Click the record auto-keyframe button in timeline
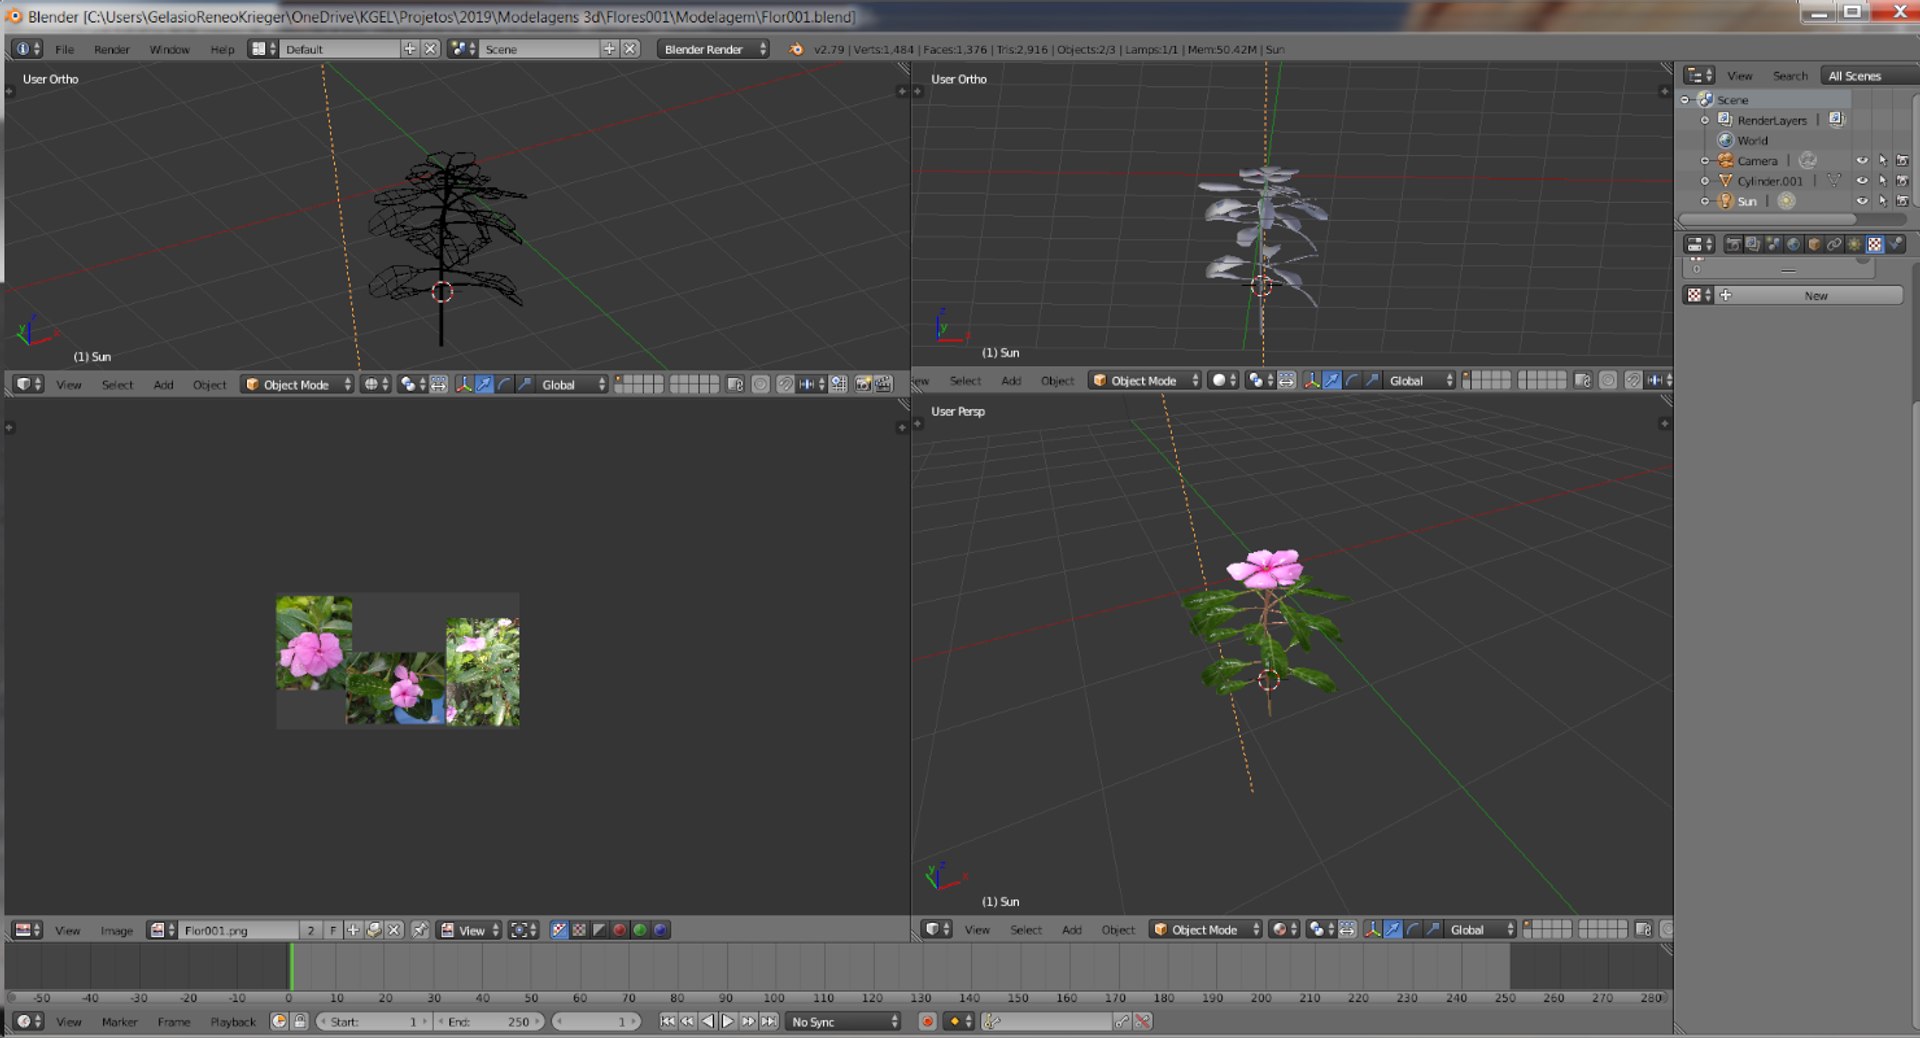1920x1038 pixels. [x=927, y=1021]
